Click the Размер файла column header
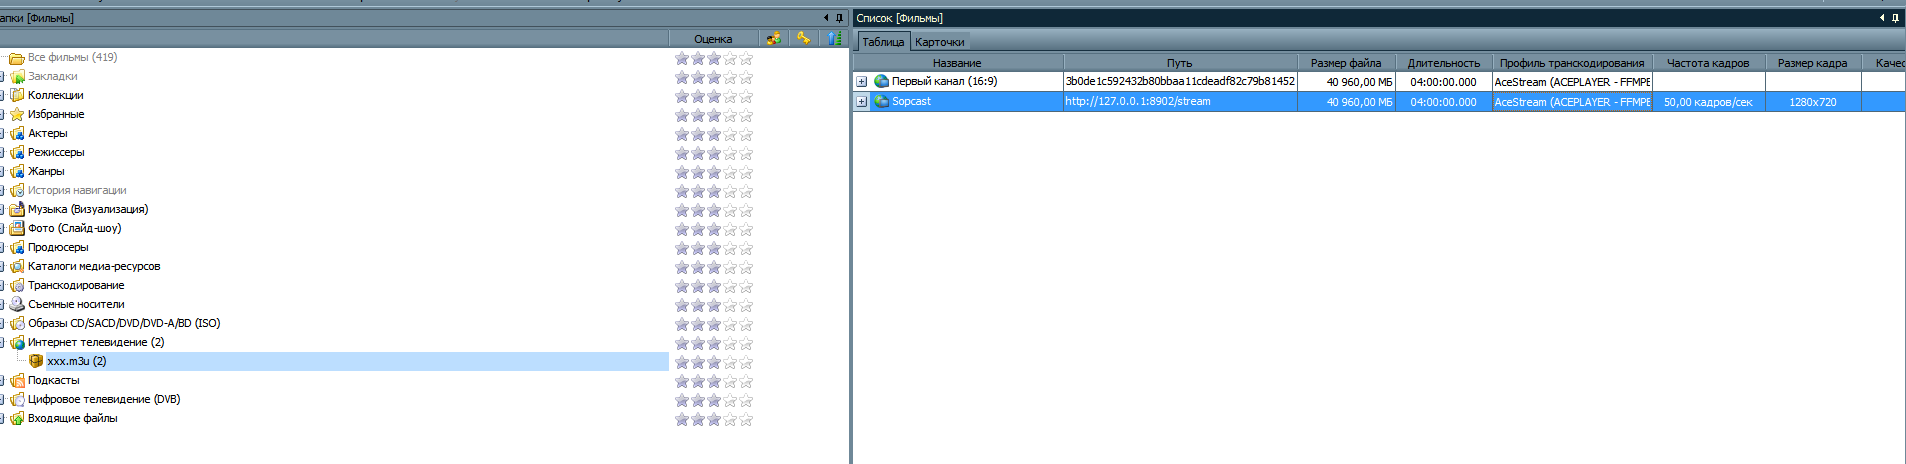 [1345, 63]
